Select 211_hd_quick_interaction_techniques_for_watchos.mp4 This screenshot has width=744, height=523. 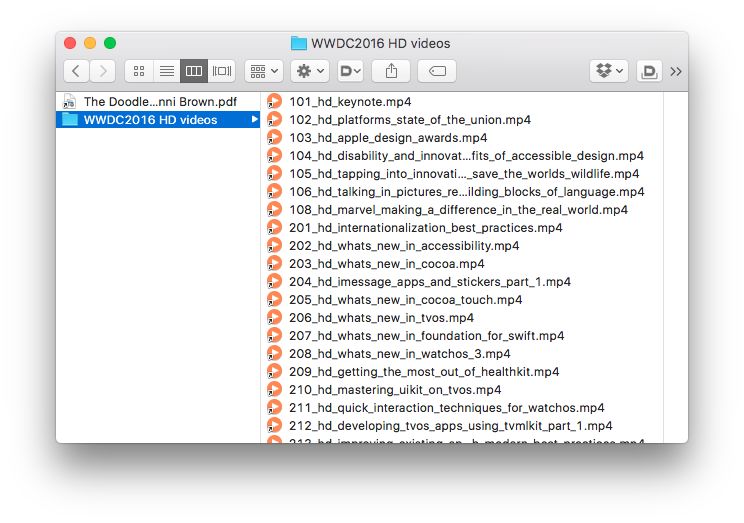coord(463,408)
